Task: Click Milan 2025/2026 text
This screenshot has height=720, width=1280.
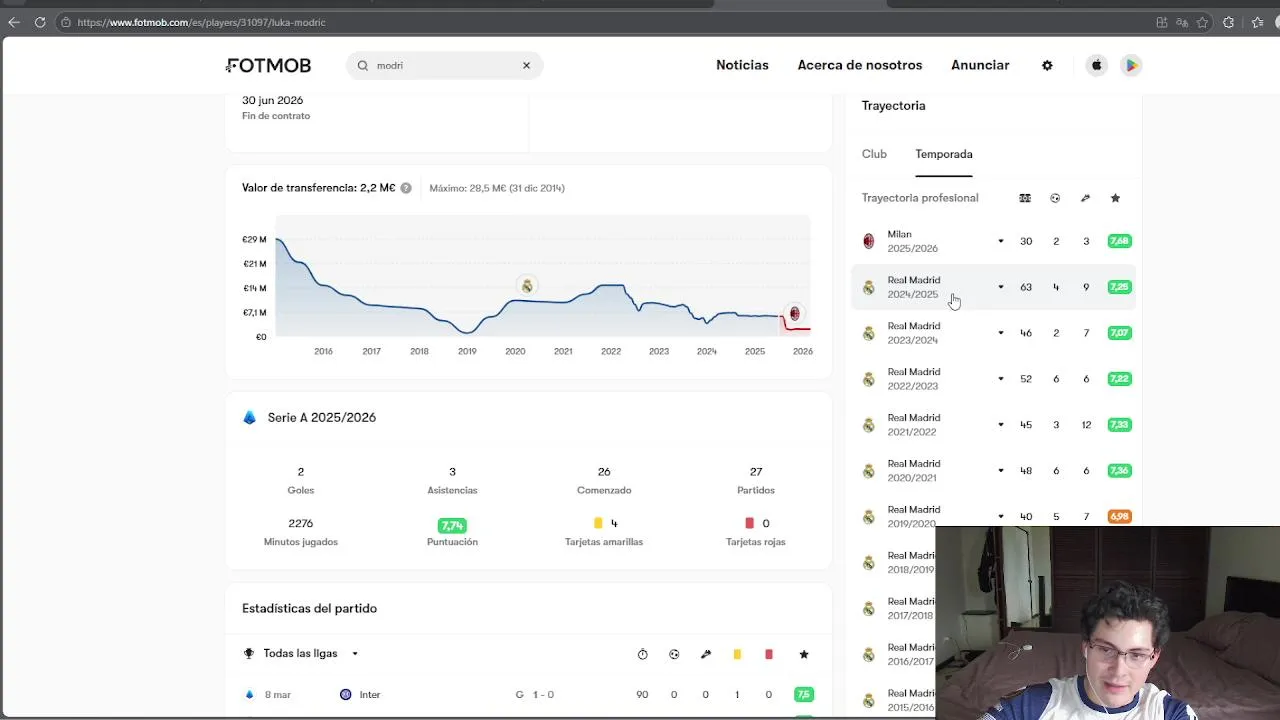Action: coord(912,241)
